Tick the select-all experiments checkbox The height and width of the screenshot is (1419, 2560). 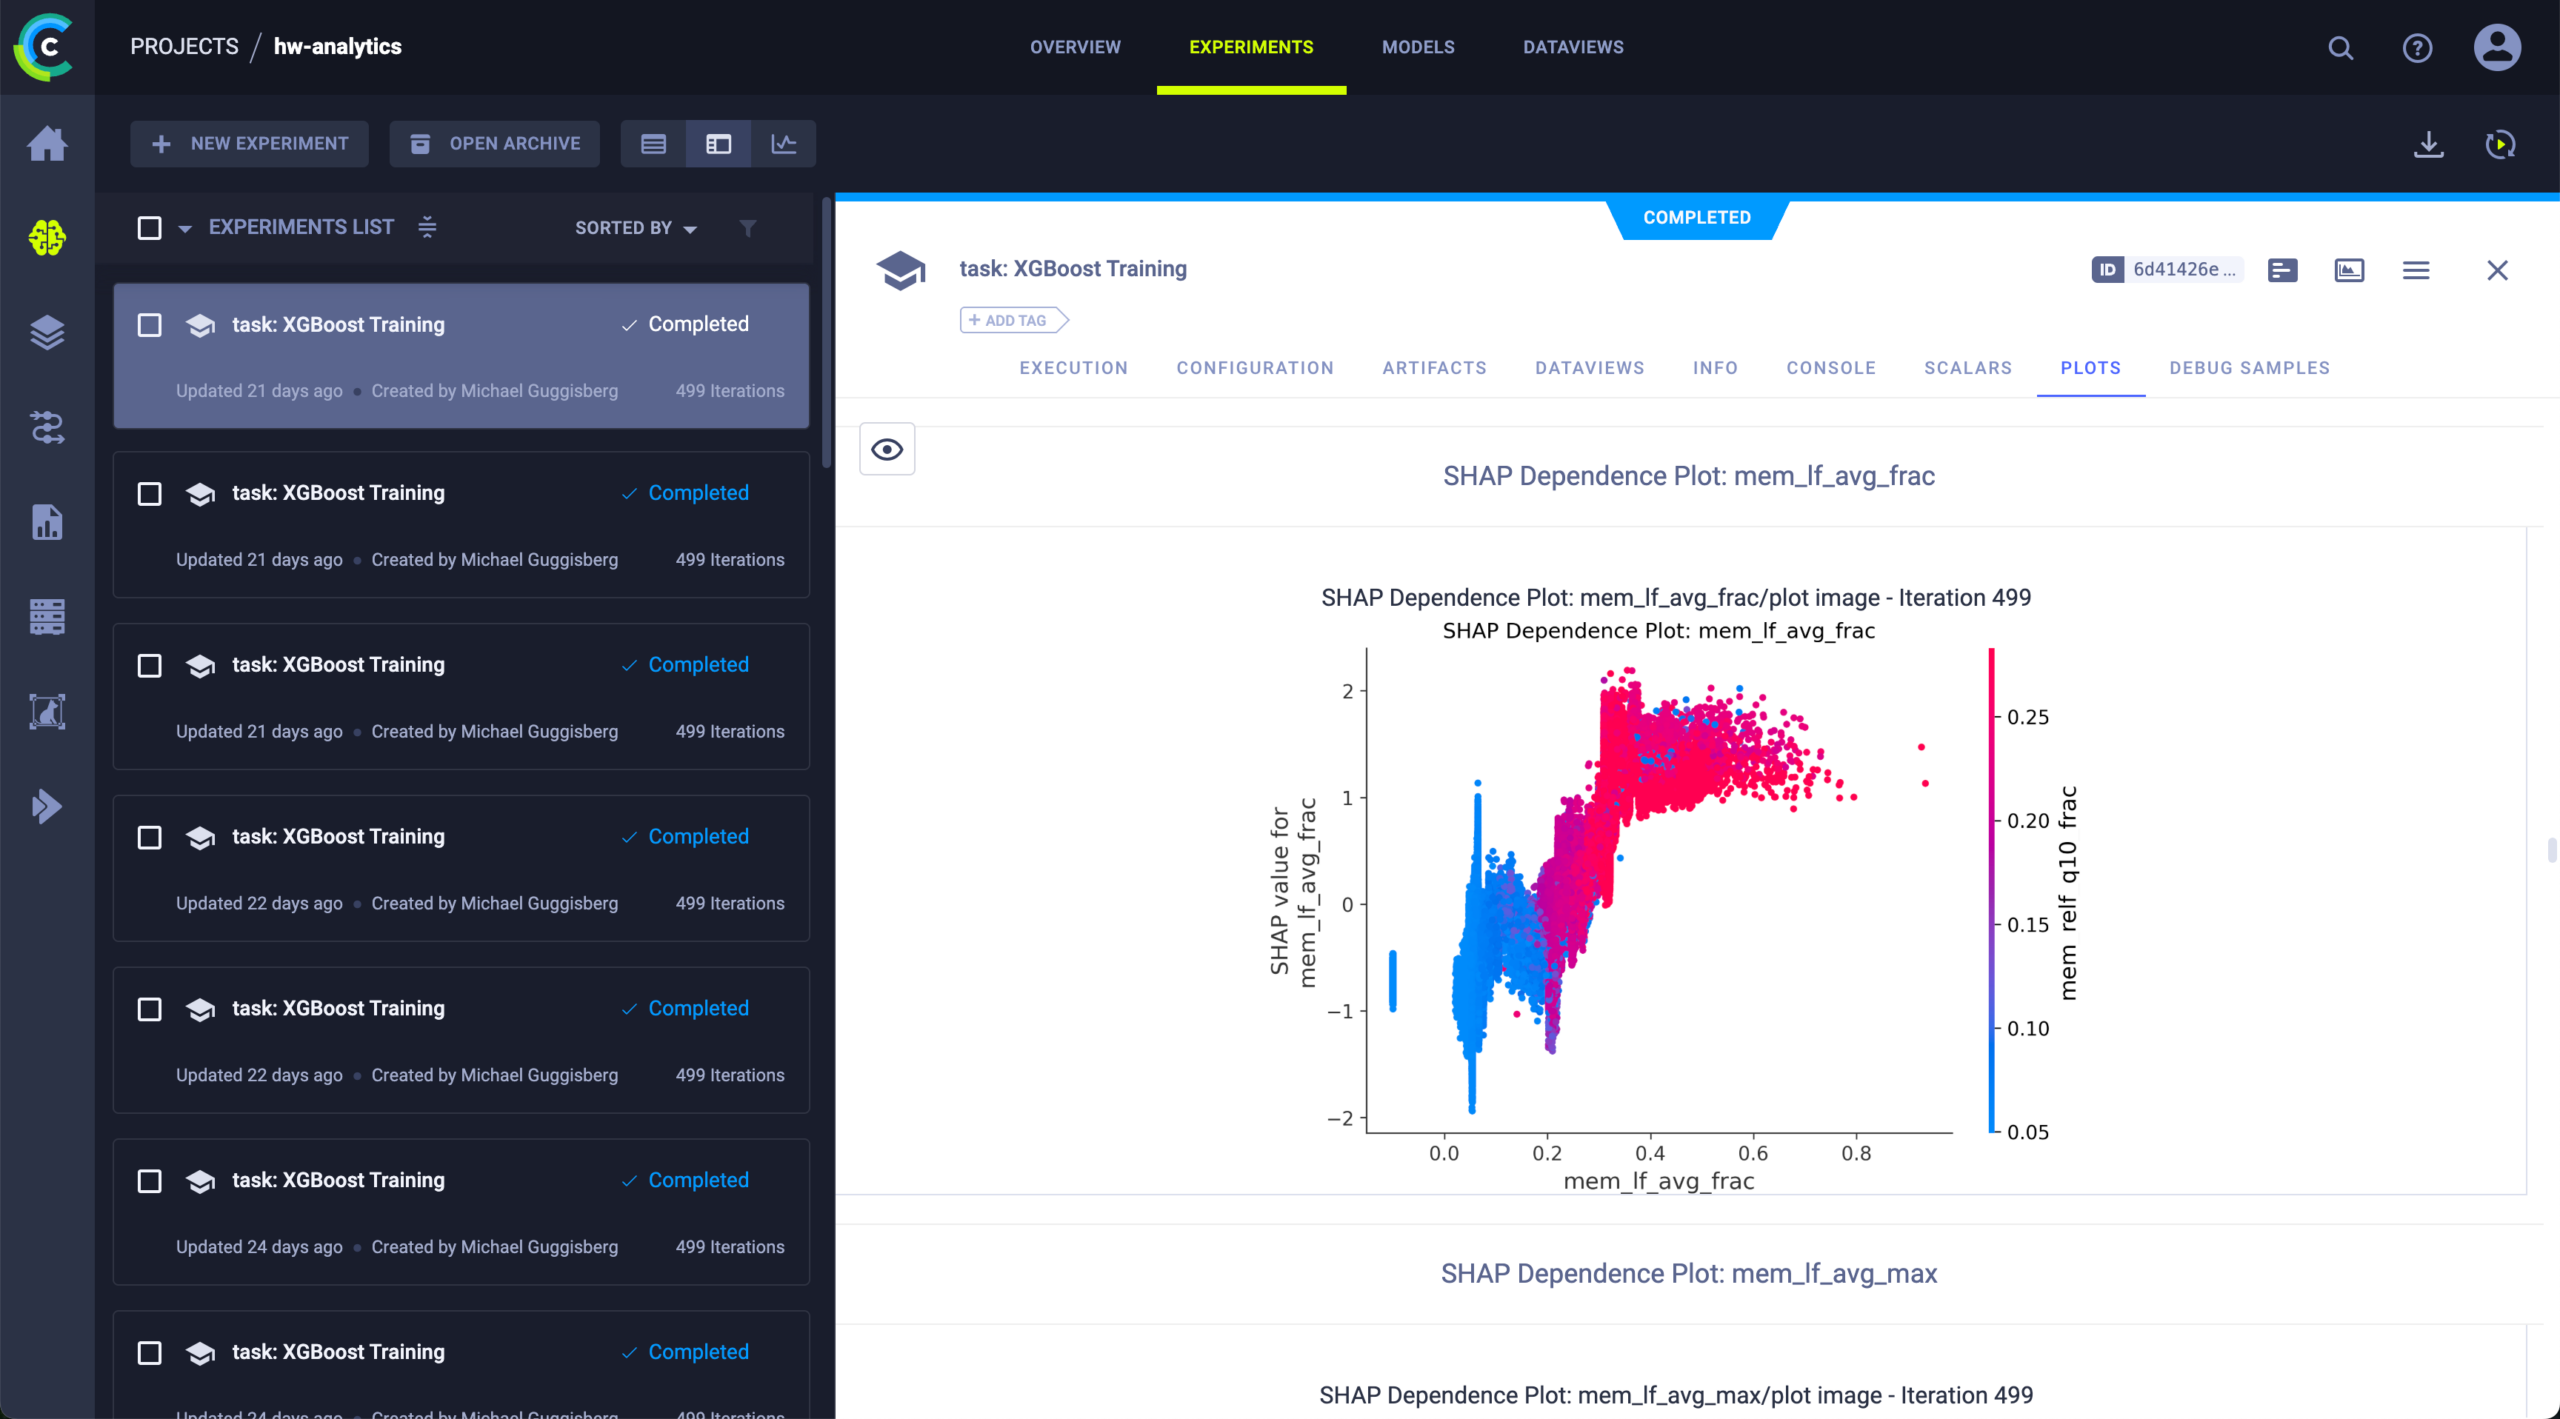[149, 228]
